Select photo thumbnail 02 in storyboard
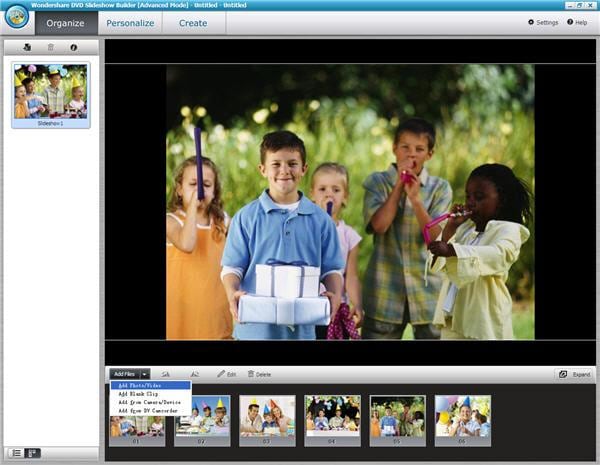Viewport: 600px width, 465px height. tap(202, 421)
